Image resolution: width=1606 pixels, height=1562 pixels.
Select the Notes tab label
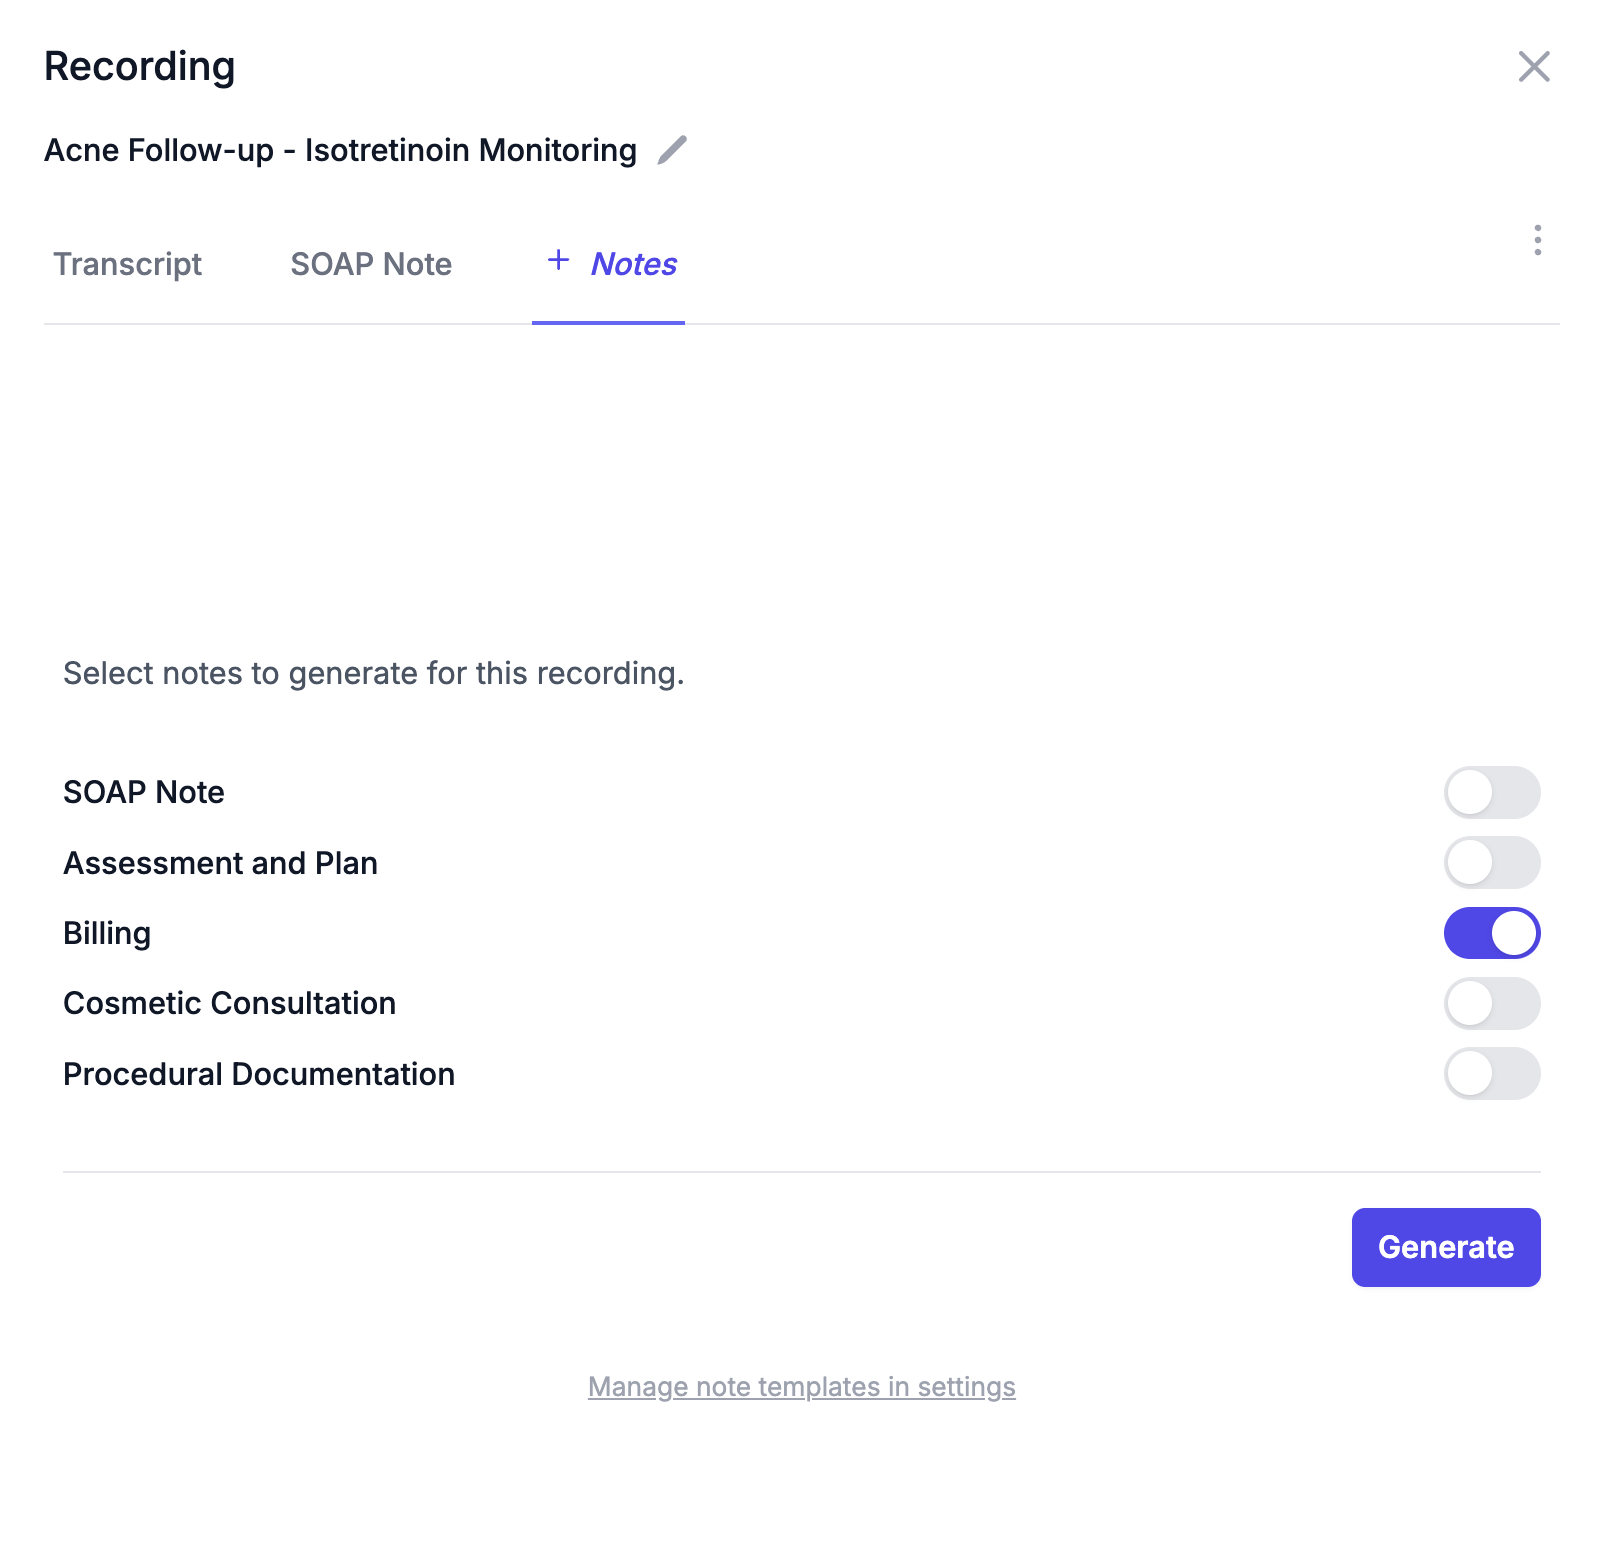(633, 264)
